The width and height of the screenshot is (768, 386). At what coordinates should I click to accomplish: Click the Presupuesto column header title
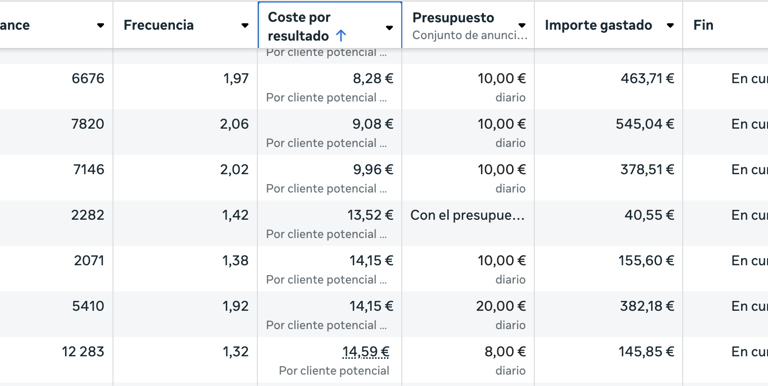pyautogui.click(x=453, y=18)
